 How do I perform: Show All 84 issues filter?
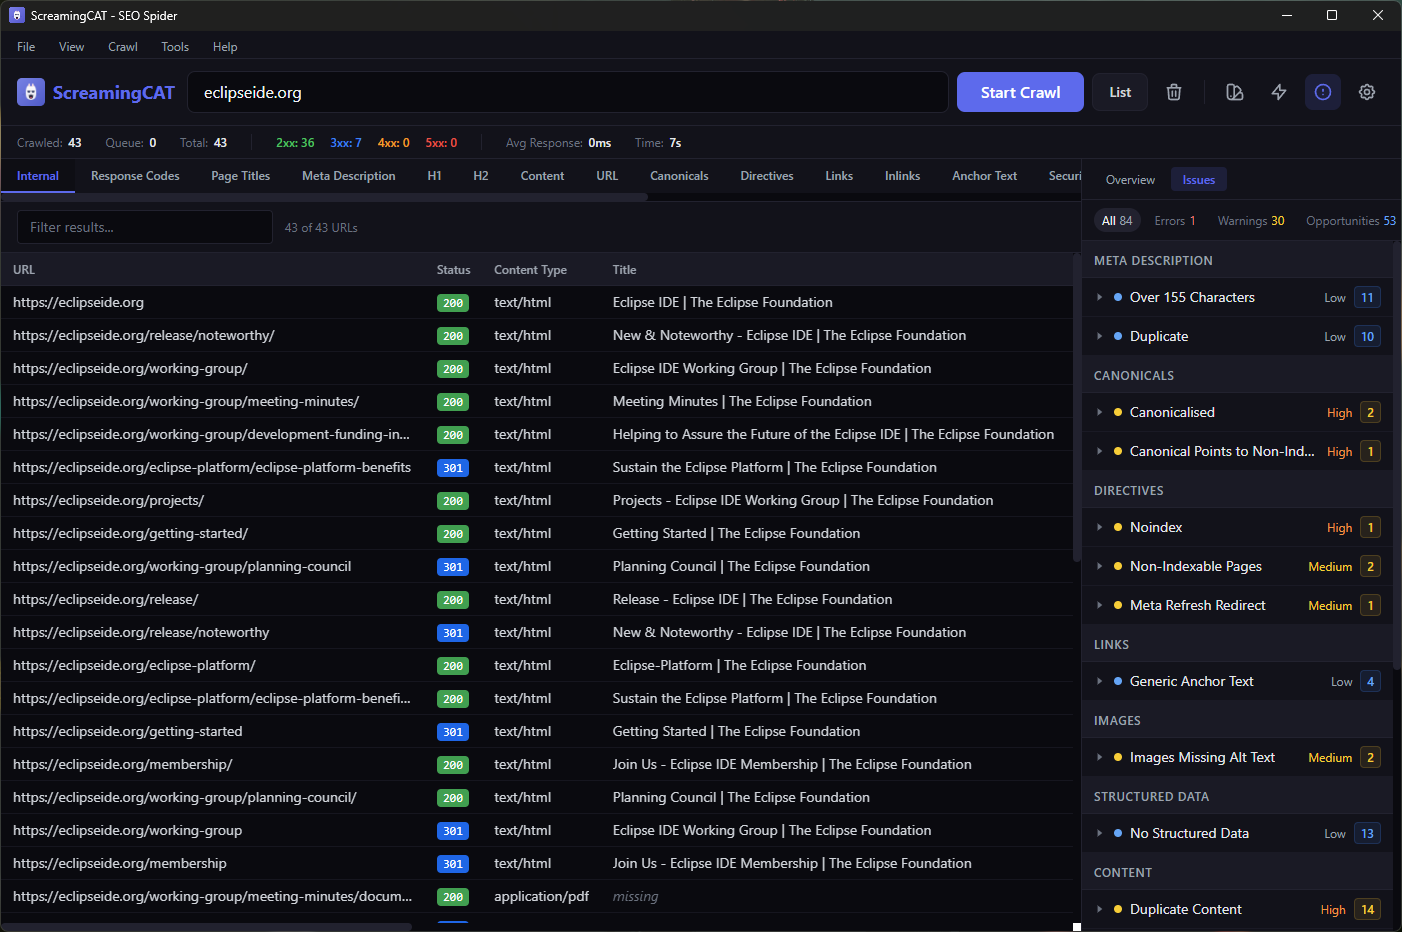[1117, 221]
